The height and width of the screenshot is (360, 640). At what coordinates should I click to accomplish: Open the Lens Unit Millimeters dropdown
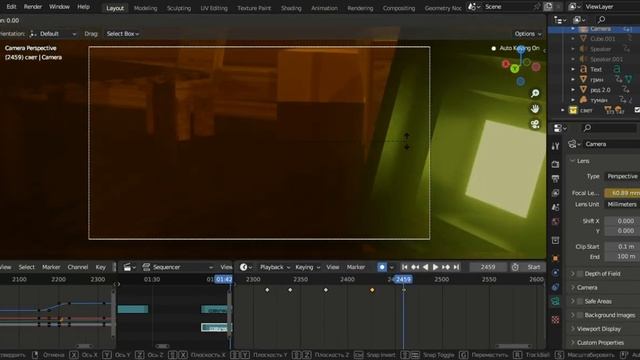point(622,204)
